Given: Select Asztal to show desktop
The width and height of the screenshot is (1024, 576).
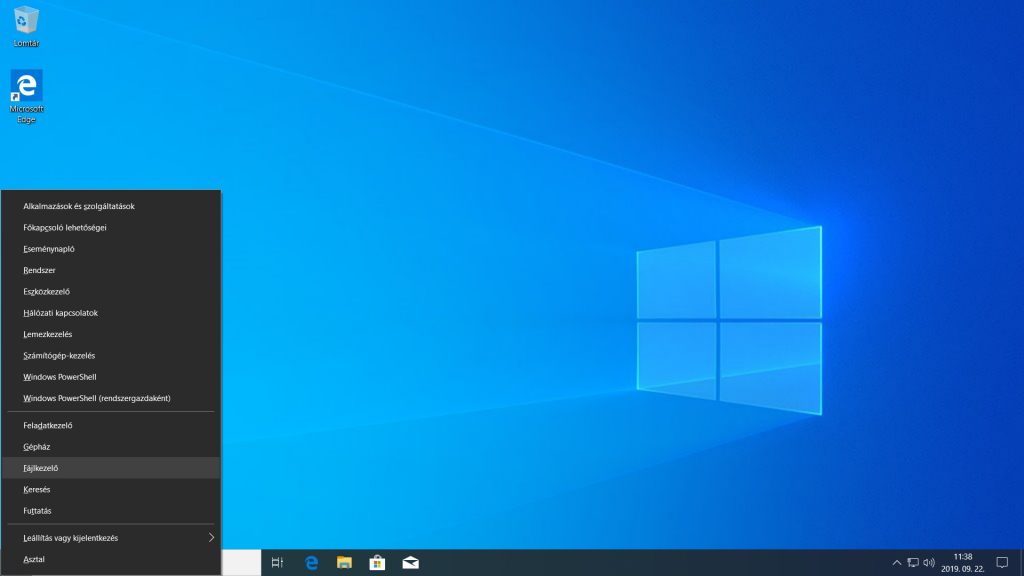Looking at the screenshot, I should 111,560.
